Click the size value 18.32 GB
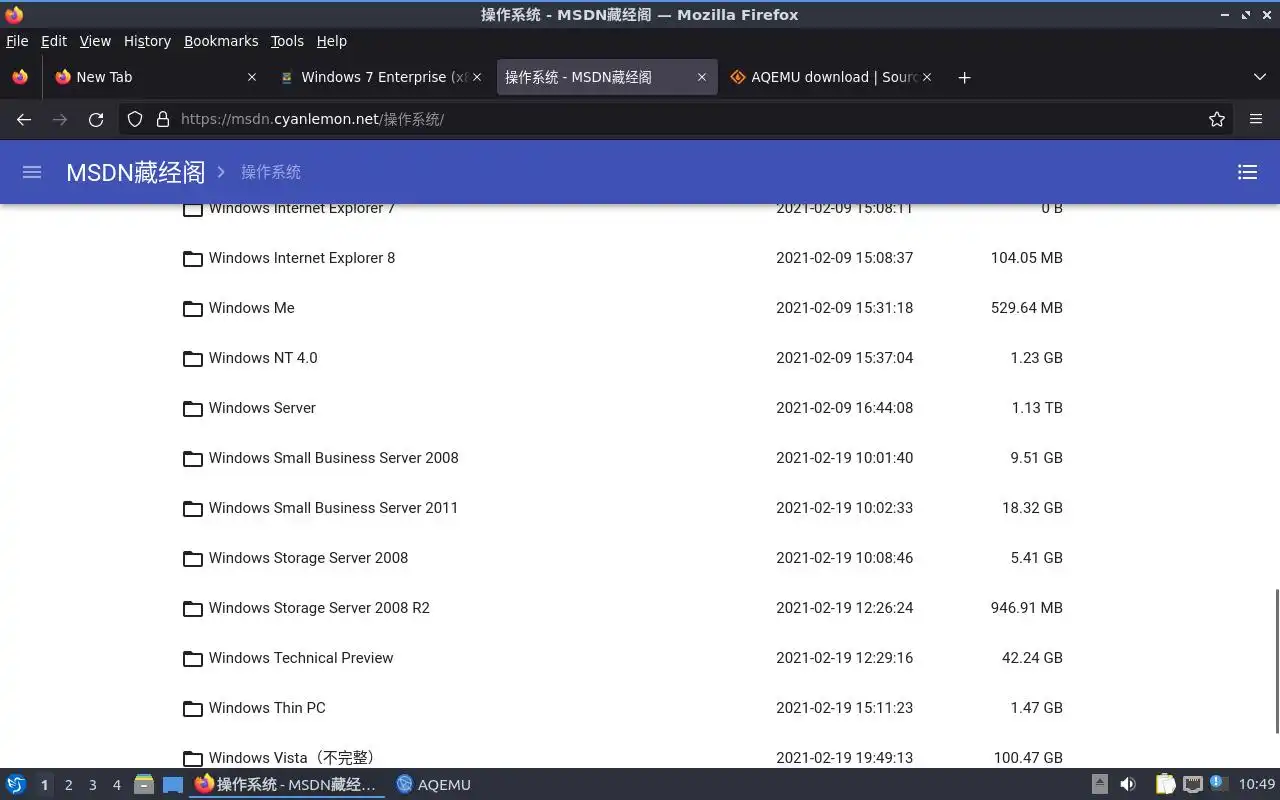Viewport: 1280px width, 800px height. click(x=1032, y=508)
